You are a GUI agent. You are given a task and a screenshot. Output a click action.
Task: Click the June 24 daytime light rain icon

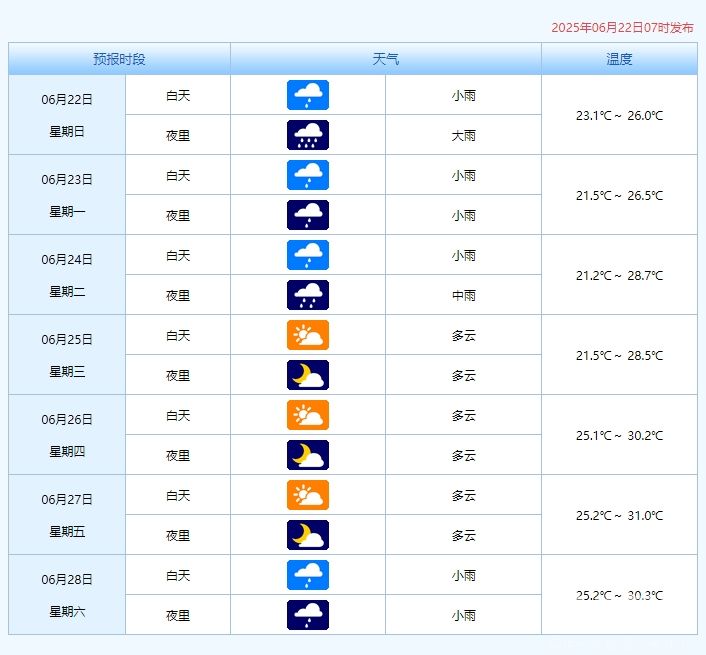pos(308,255)
